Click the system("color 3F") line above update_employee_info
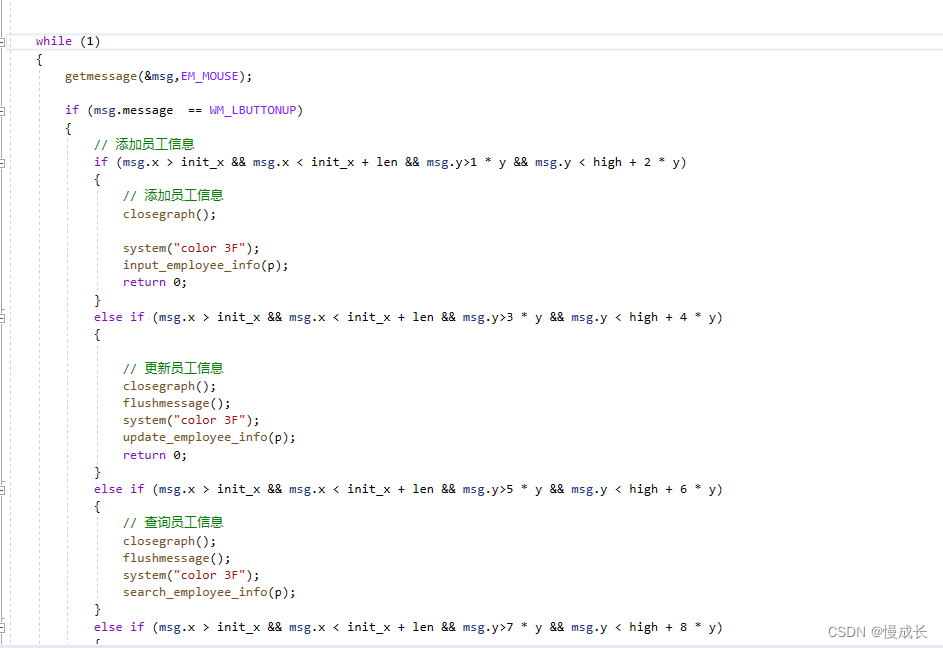This screenshot has height=648, width=943. pyautogui.click(x=191, y=420)
